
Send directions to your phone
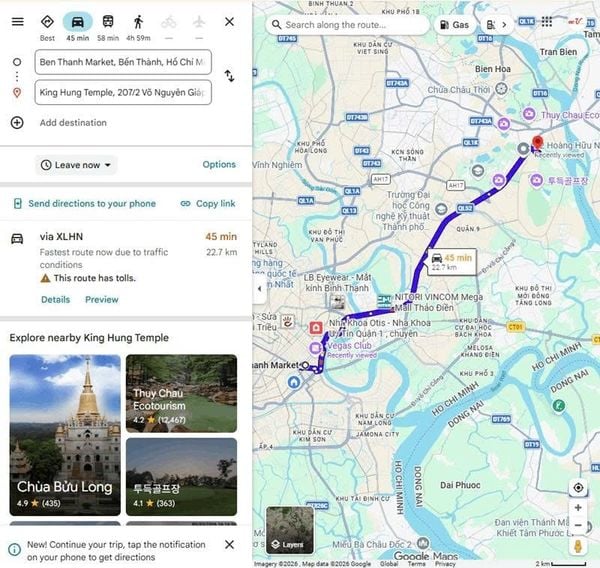pyautogui.click(x=85, y=203)
